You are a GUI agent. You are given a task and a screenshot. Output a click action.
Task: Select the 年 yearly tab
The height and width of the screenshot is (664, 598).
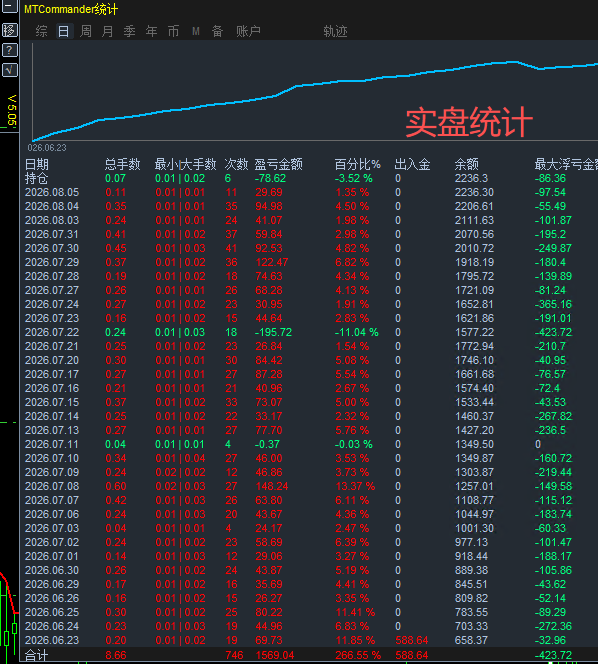click(151, 31)
